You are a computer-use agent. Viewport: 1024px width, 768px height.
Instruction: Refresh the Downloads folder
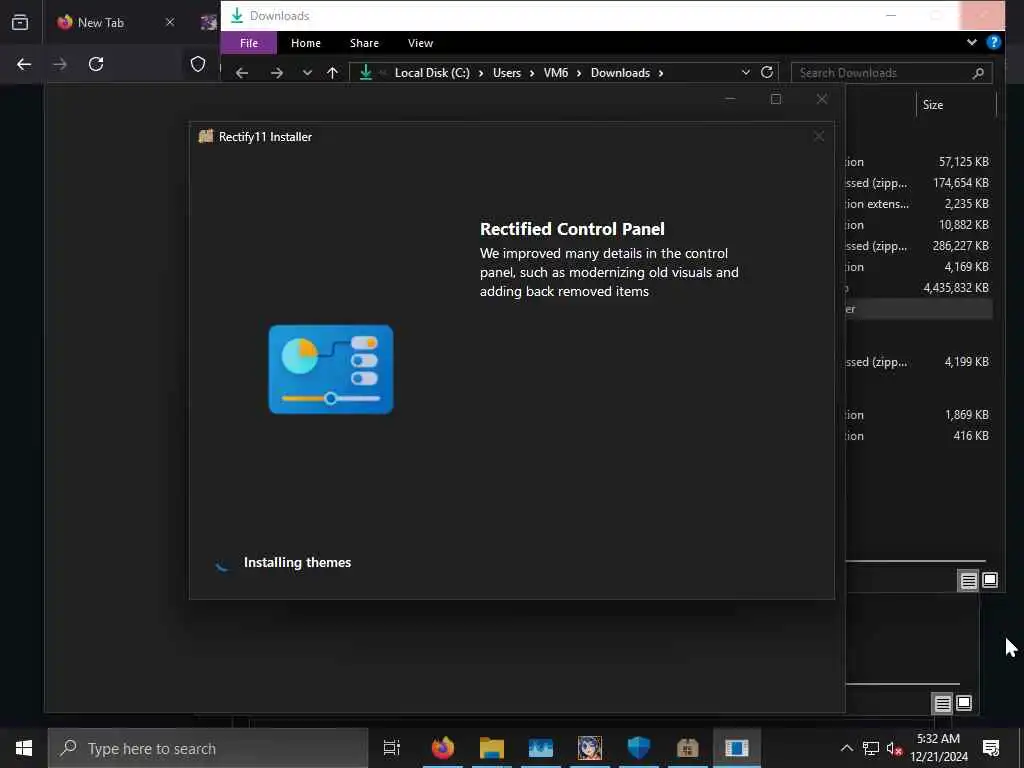[x=767, y=72]
